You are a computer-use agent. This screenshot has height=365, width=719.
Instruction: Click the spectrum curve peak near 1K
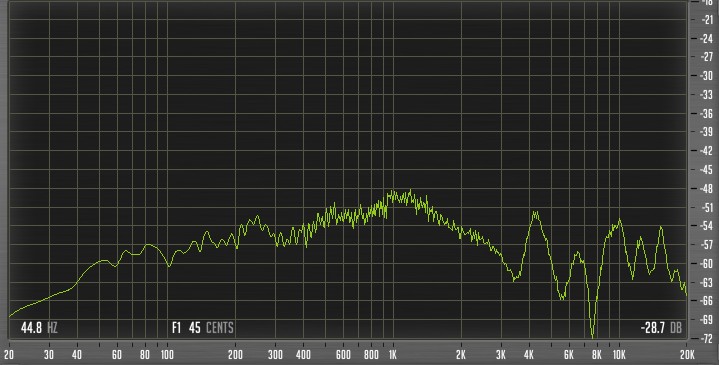coord(400,196)
